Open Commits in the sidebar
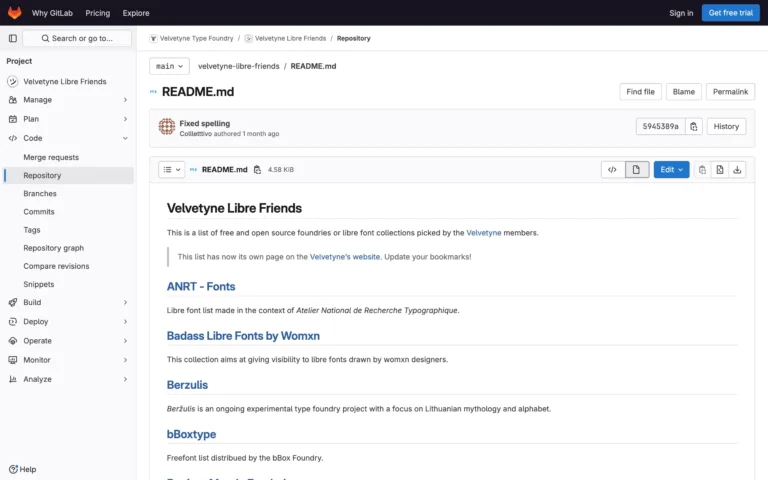This screenshot has height=480, width=768. point(39,212)
